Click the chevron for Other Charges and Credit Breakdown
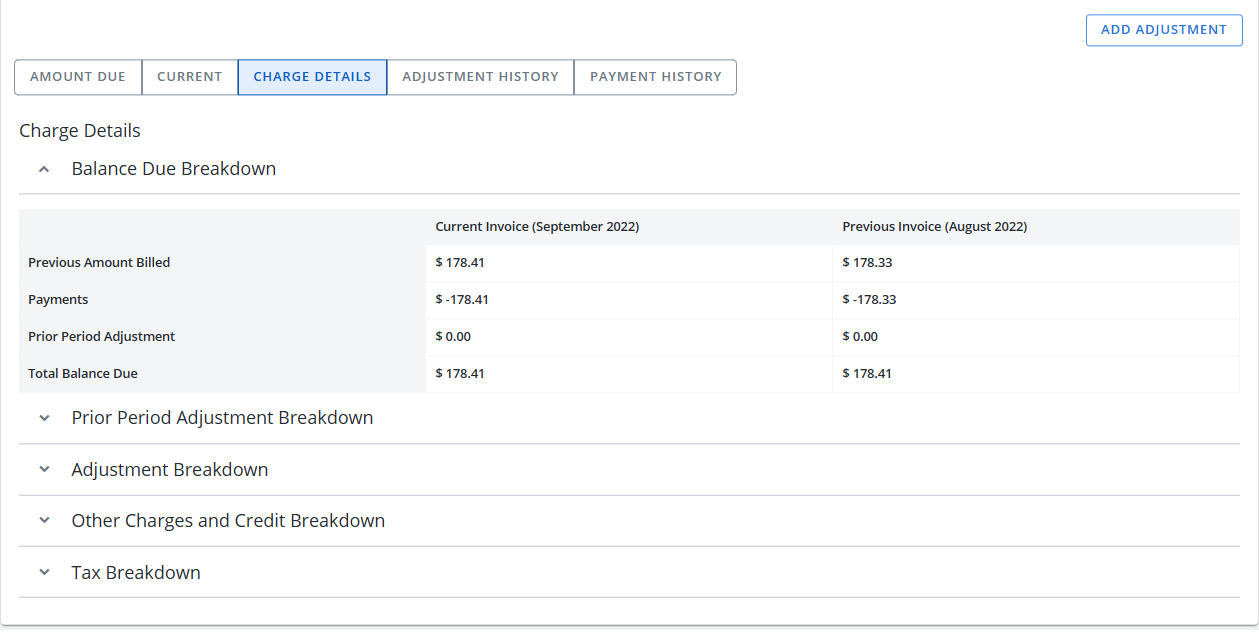The image size is (1259, 640). coord(44,521)
